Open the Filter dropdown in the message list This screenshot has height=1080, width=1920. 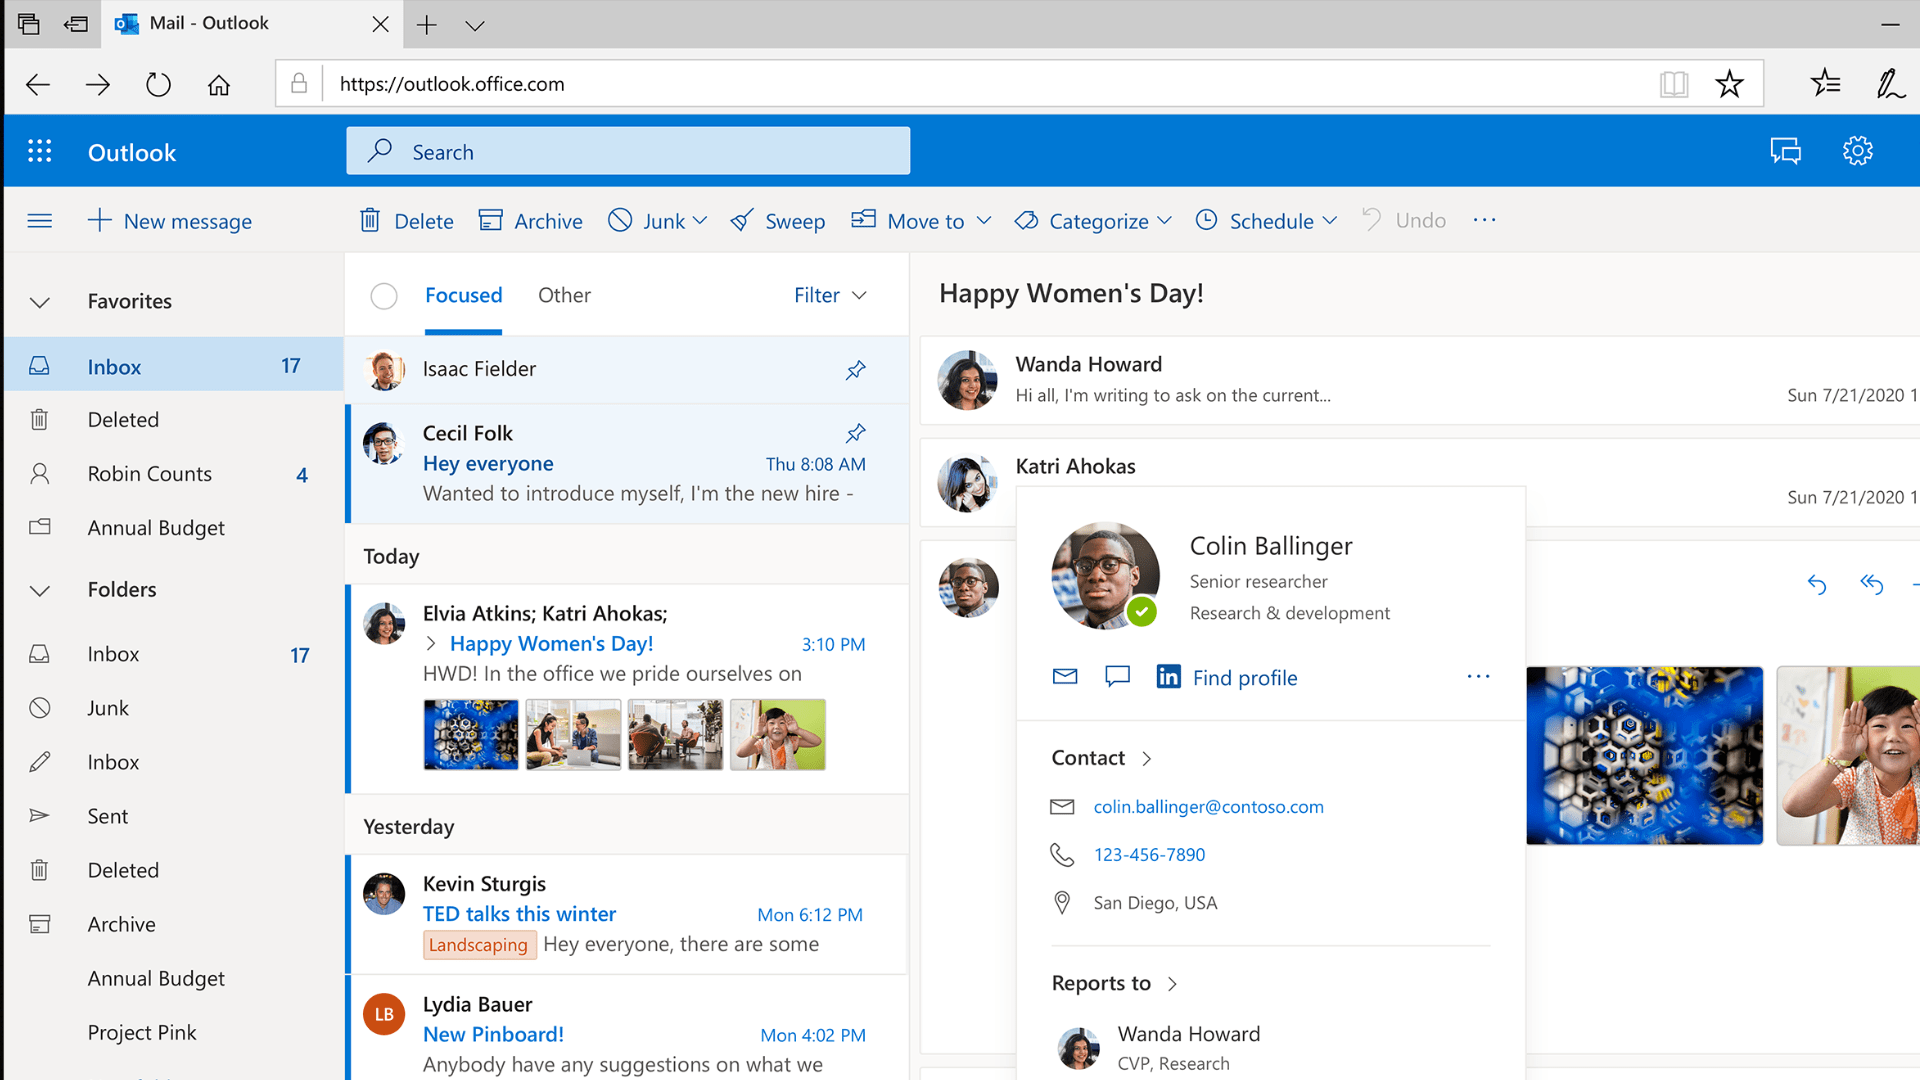point(829,295)
